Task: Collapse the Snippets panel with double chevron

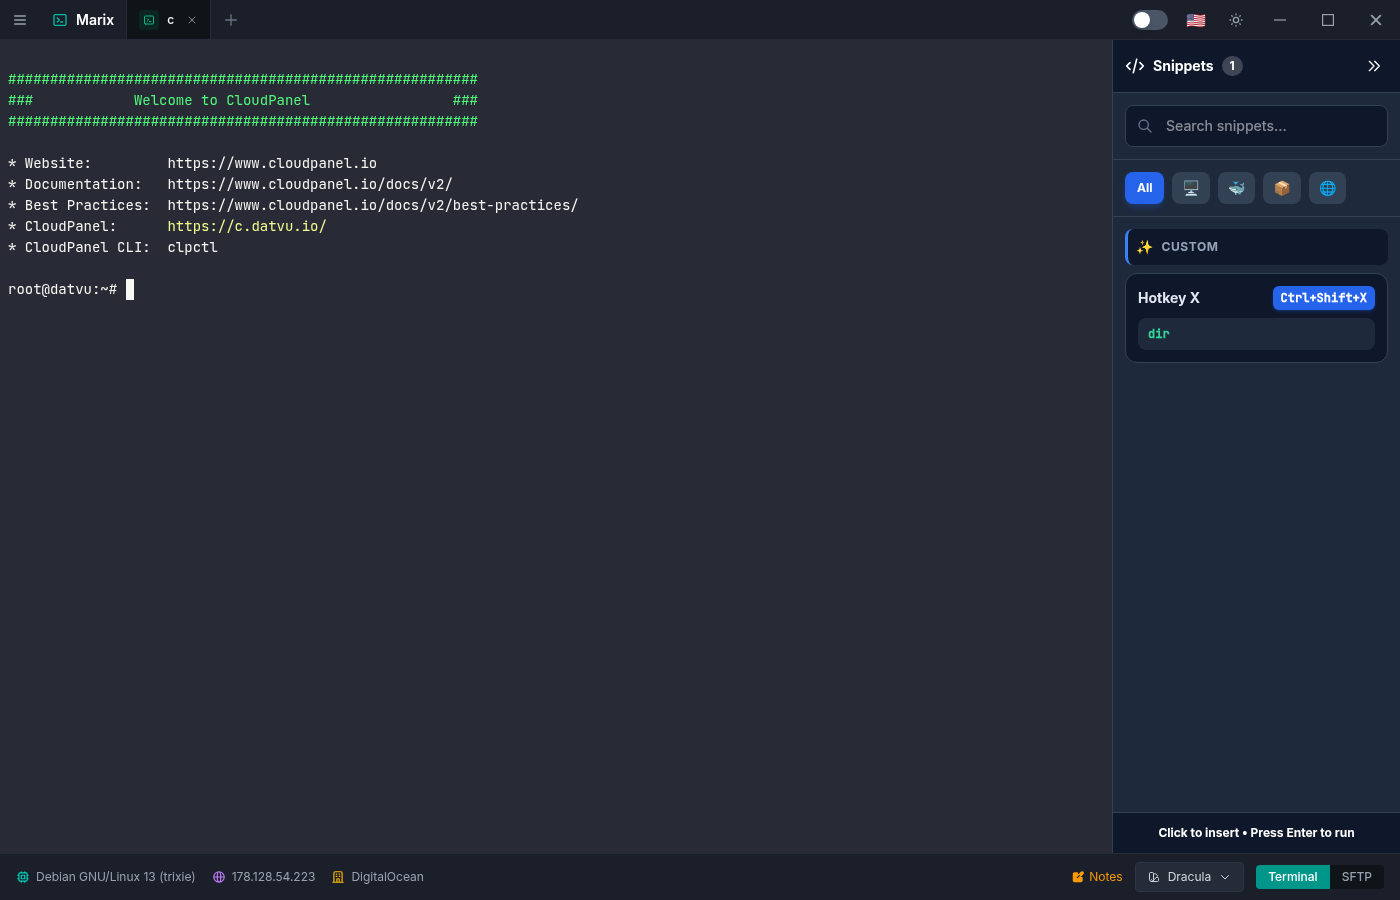Action: [1375, 66]
